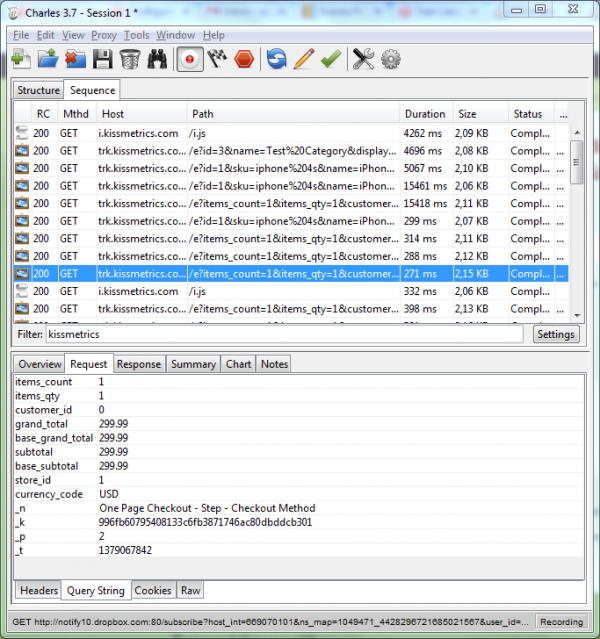This screenshot has height=639, width=600.
Task: Click the request list scrollbar thumb
Action: coord(577,162)
